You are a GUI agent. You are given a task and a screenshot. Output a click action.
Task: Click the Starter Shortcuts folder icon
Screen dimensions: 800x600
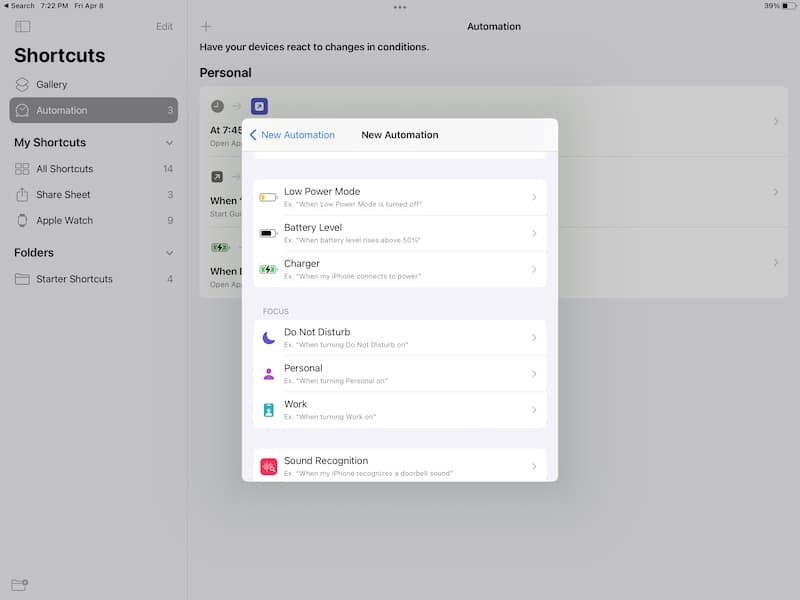tap(22, 279)
